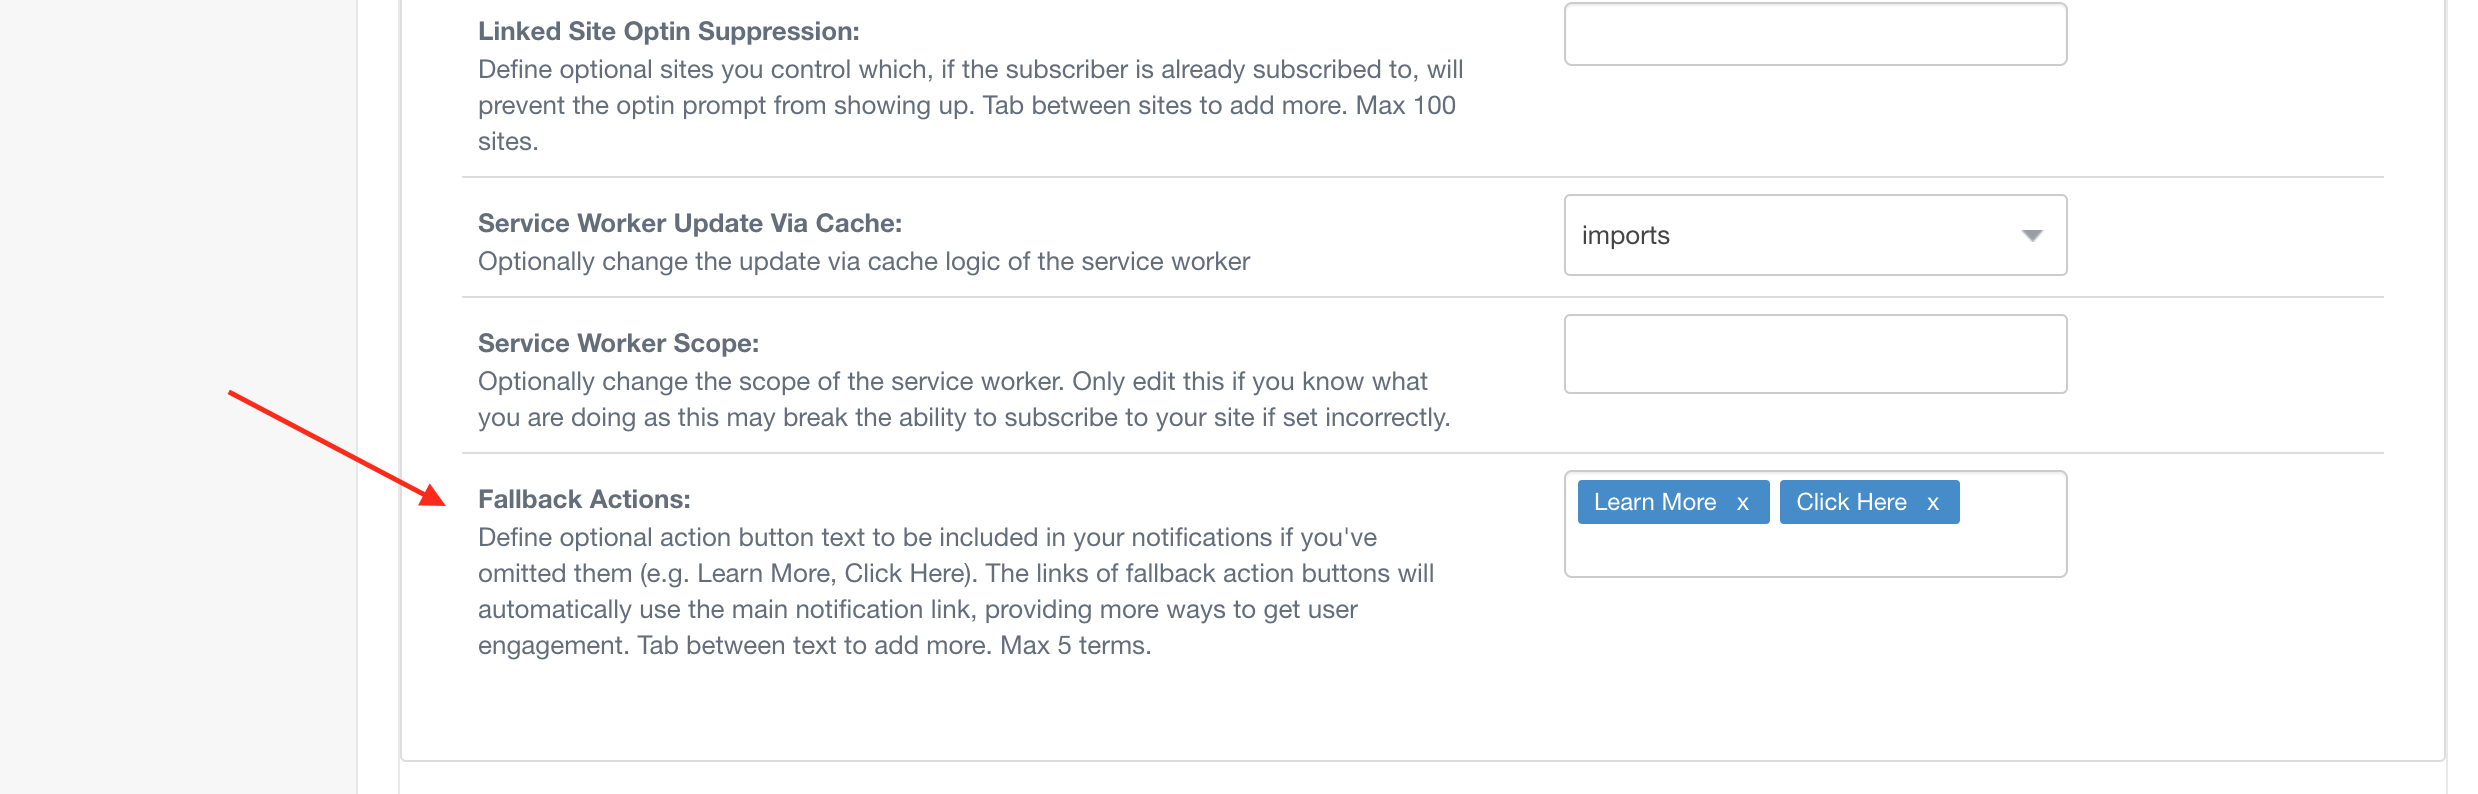
Task: Click the Linked Site Optin Suppression heading
Action: 668,31
